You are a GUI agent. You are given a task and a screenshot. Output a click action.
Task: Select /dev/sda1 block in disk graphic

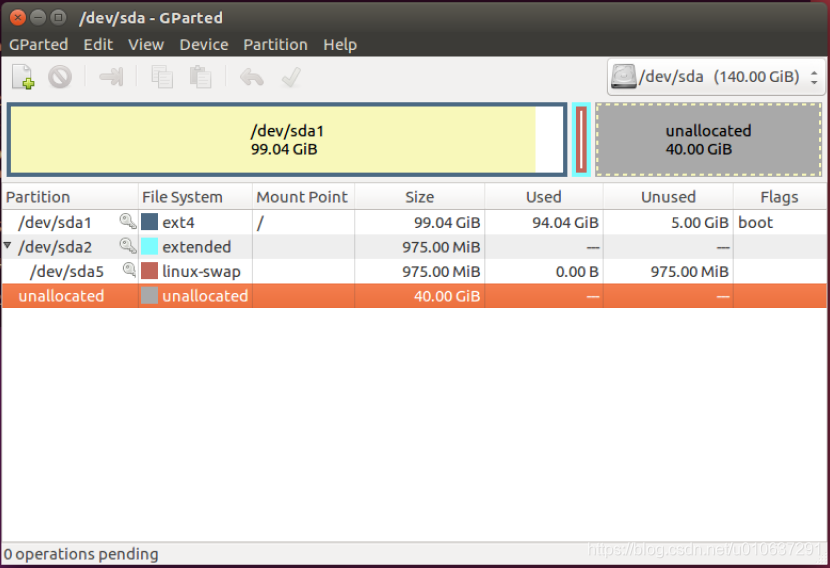pyautogui.click(x=287, y=140)
